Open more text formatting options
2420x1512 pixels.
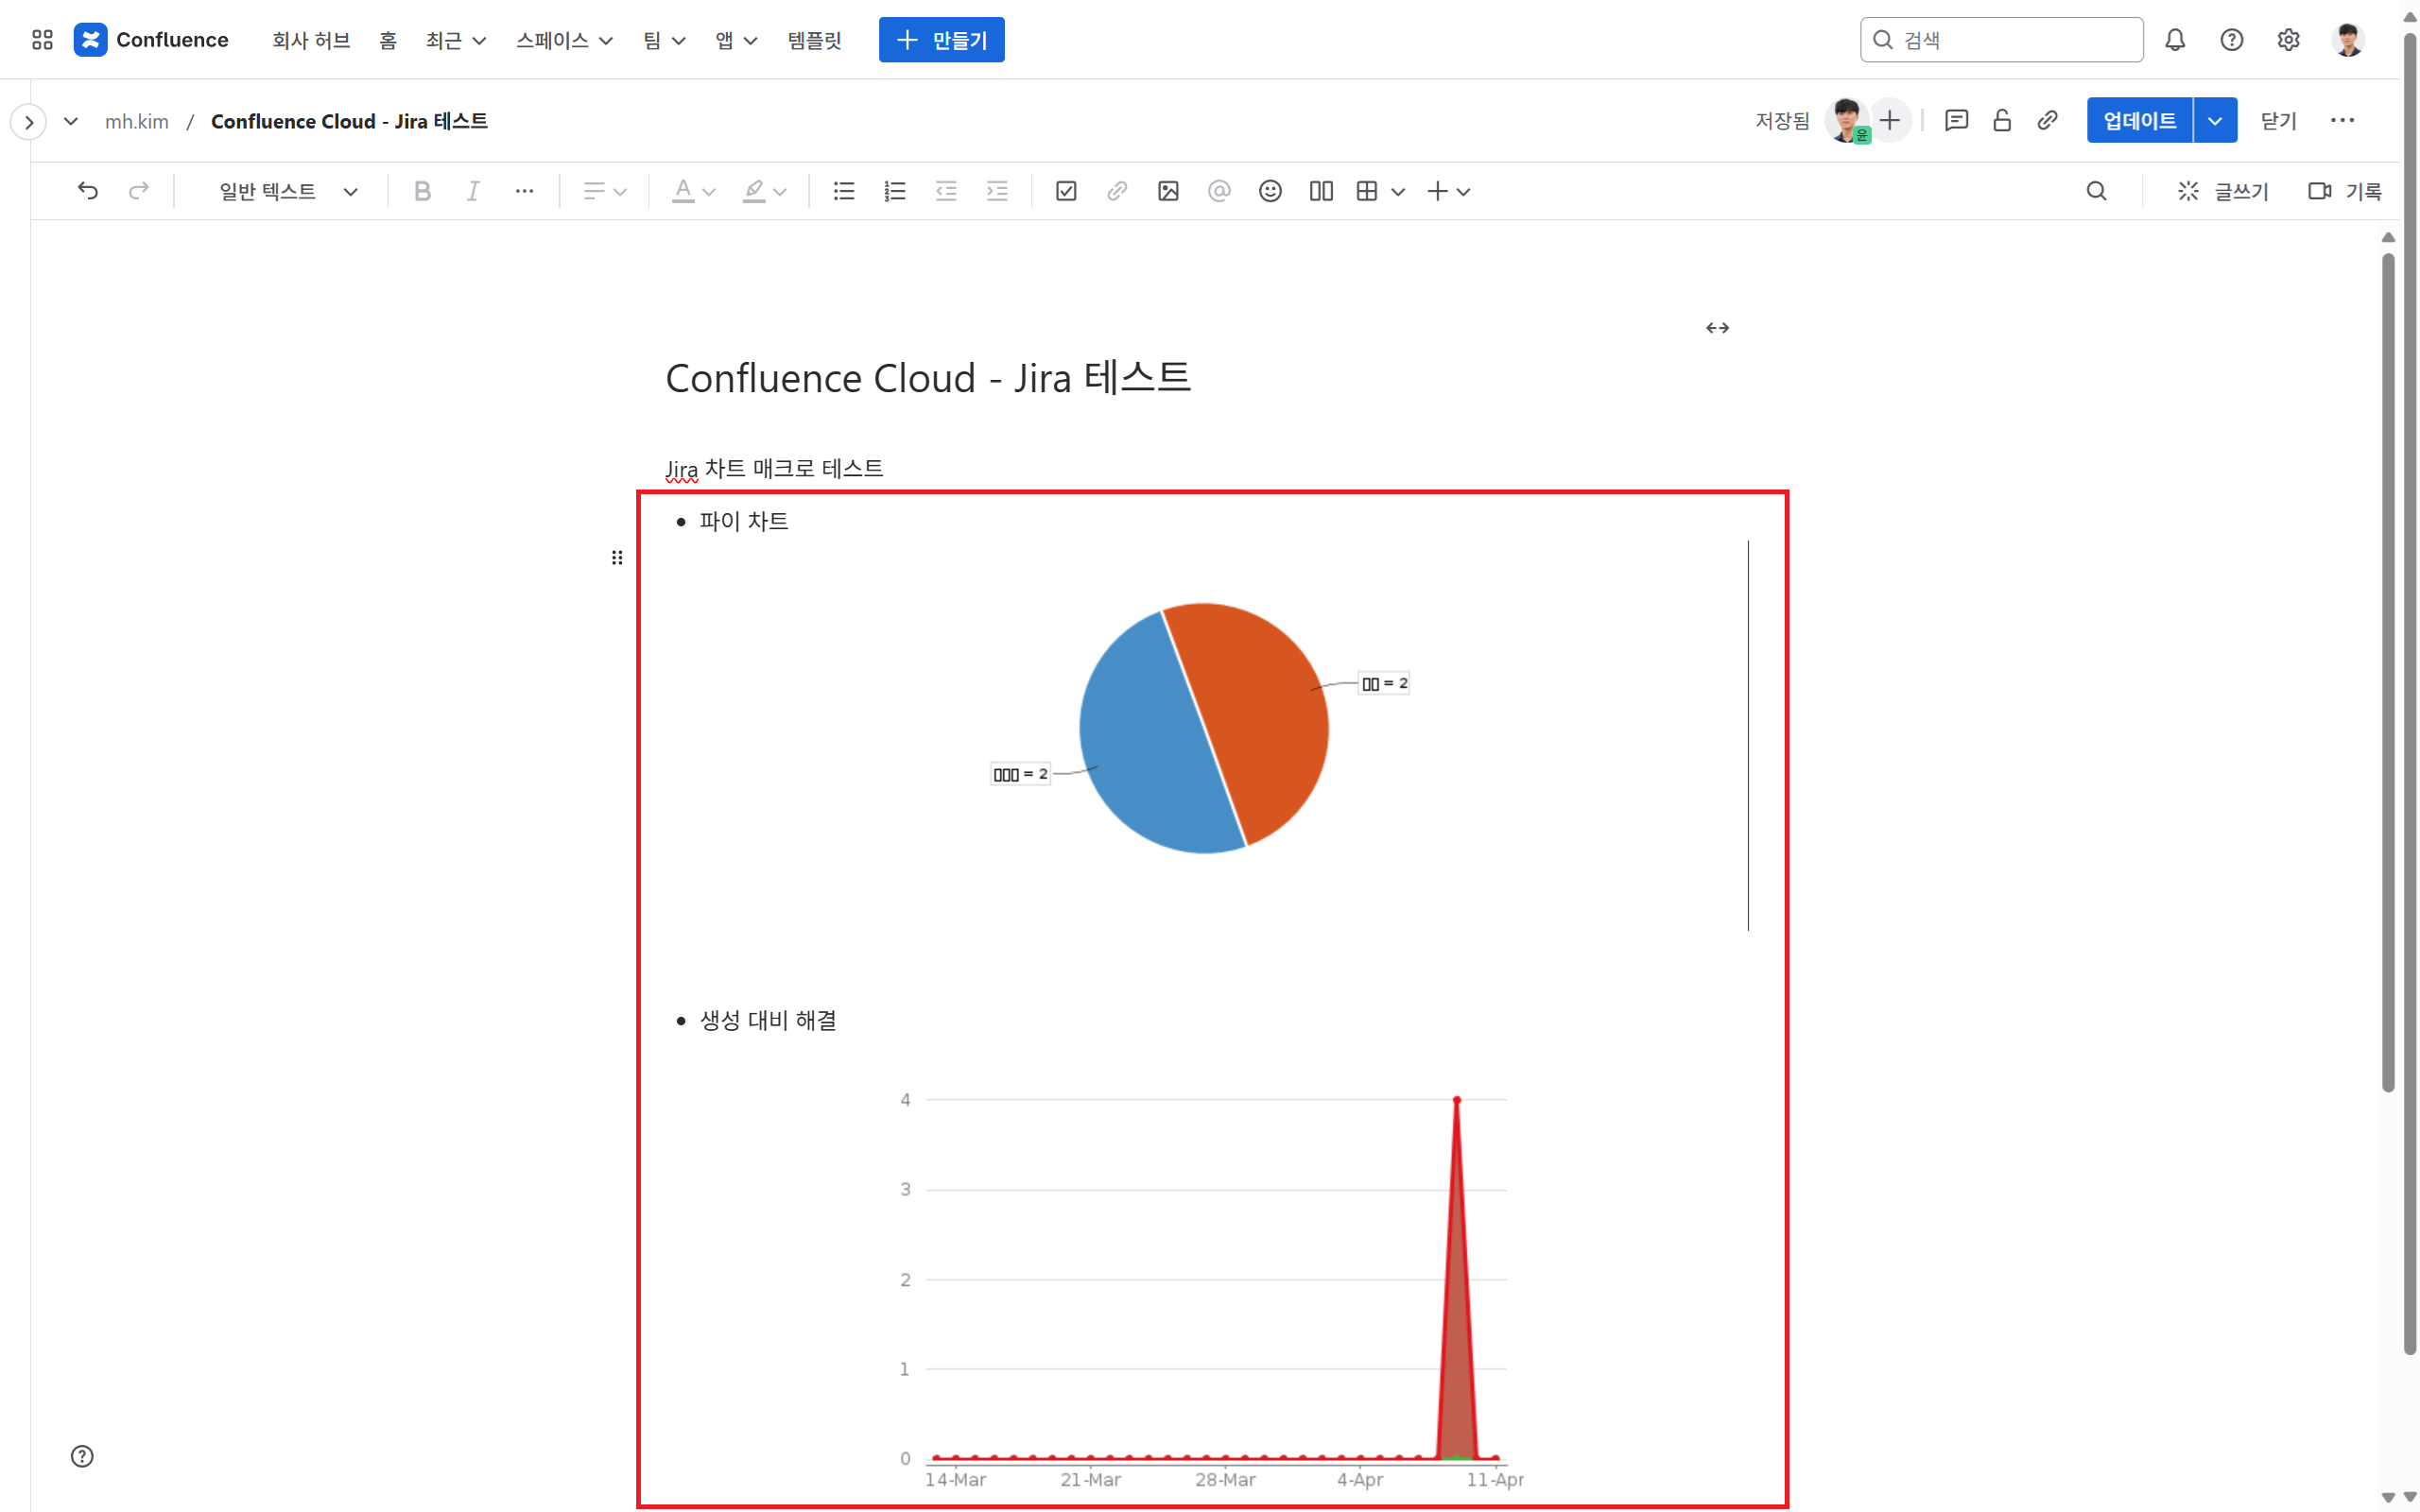(x=524, y=191)
